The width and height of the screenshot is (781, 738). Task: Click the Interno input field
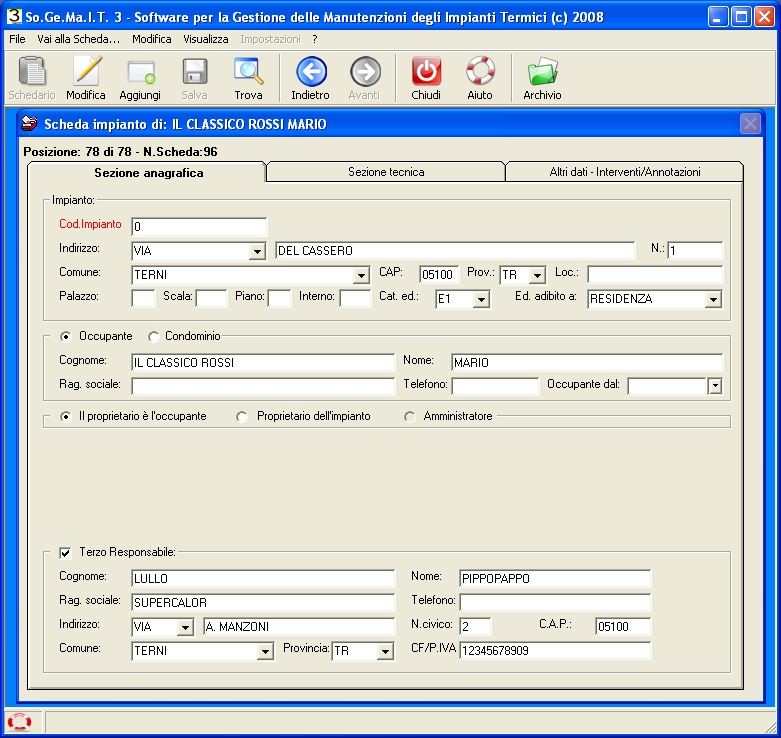(355, 299)
